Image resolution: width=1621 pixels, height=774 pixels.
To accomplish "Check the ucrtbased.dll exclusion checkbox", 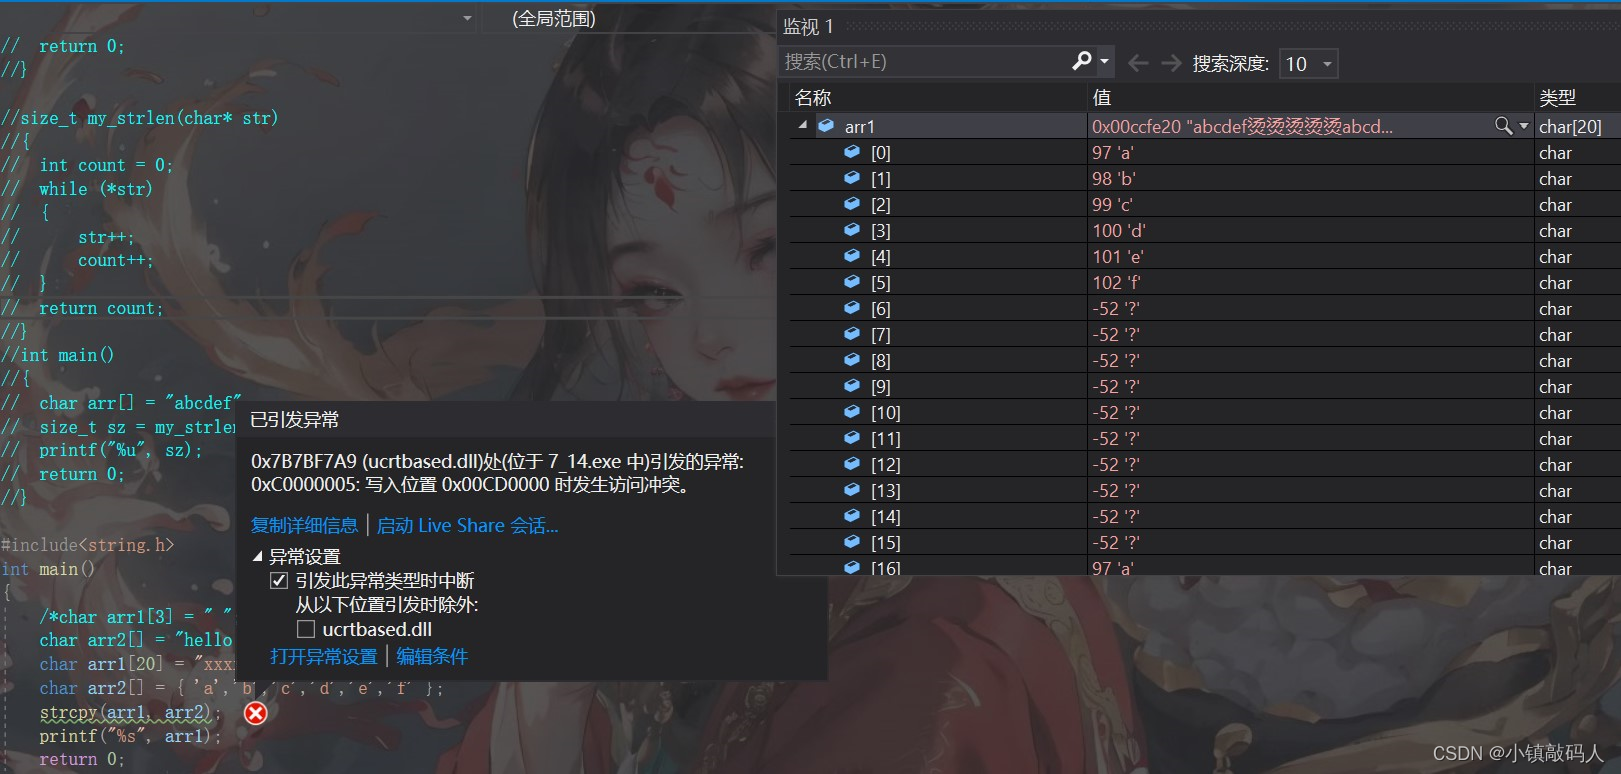I will [306, 629].
